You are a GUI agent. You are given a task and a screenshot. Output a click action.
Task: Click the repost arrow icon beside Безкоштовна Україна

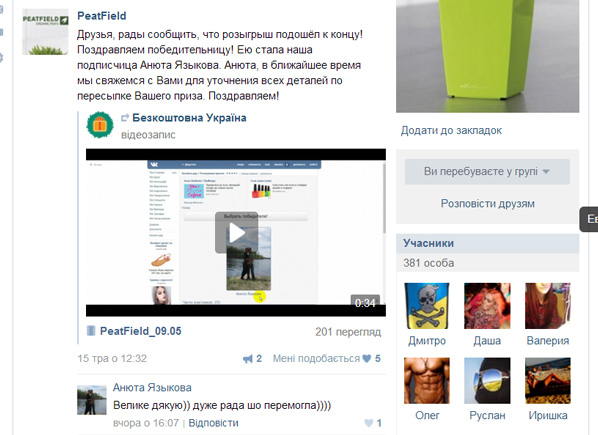pos(125,118)
